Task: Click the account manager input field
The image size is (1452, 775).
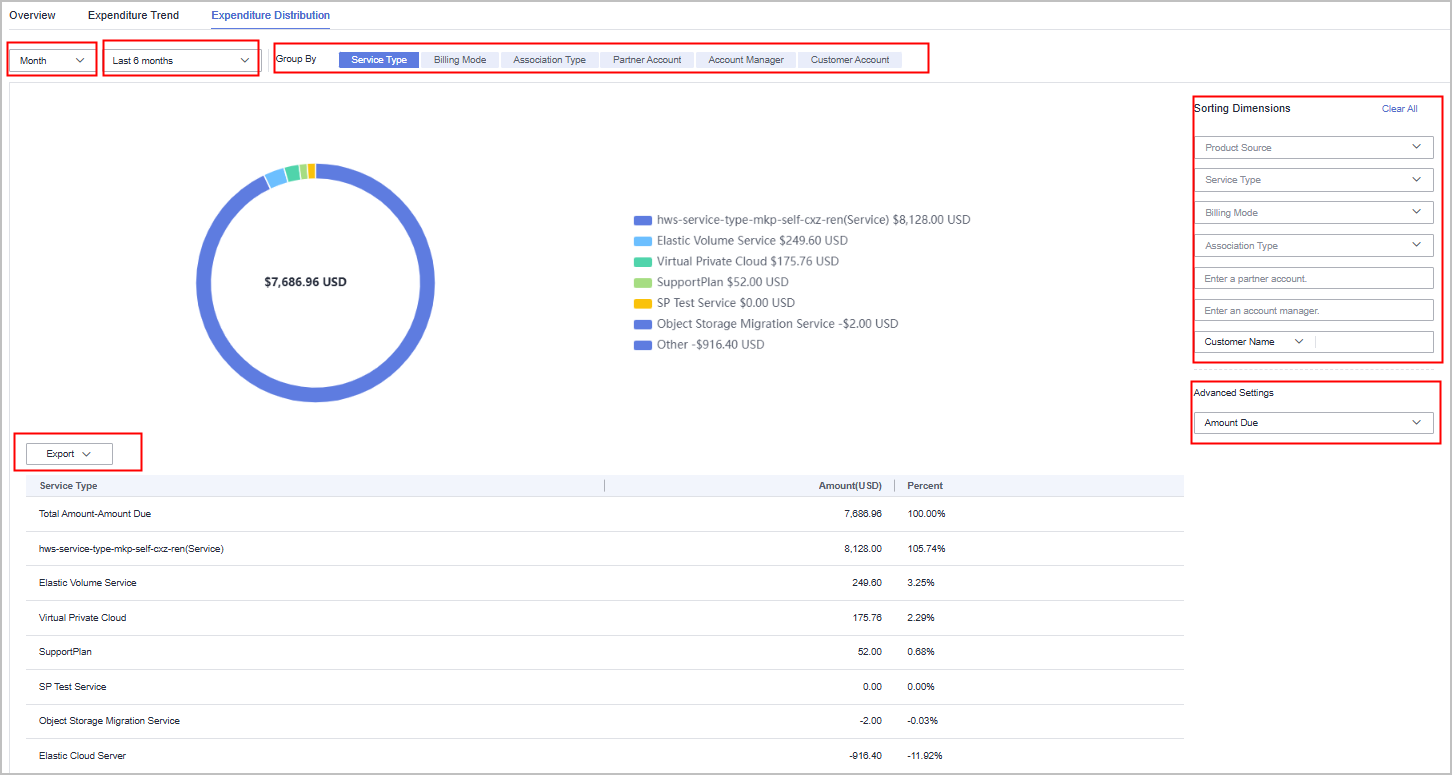Action: click(x=1313, y=311)
